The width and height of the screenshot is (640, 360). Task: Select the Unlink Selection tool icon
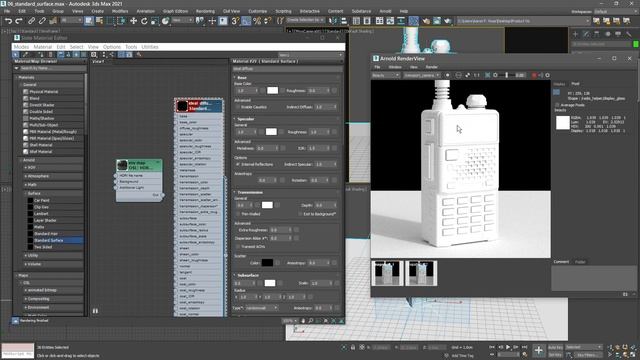click(42, 21)
